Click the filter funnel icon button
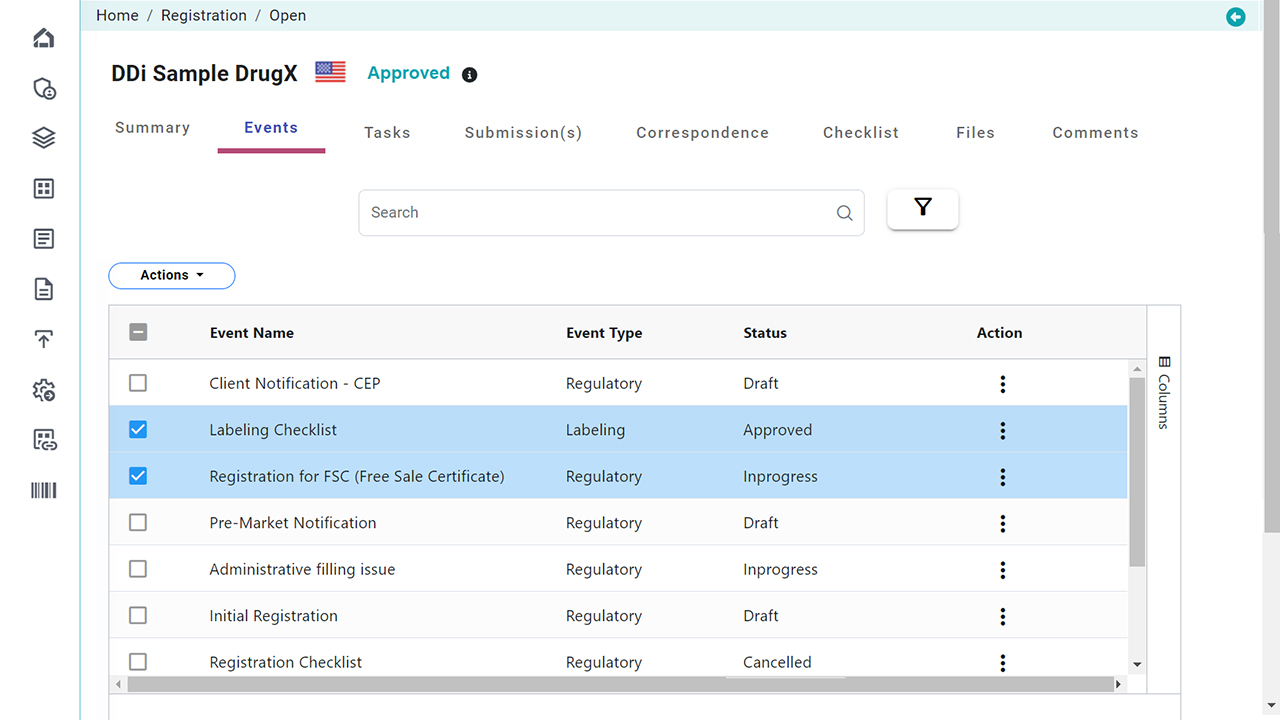 [922, 208]
